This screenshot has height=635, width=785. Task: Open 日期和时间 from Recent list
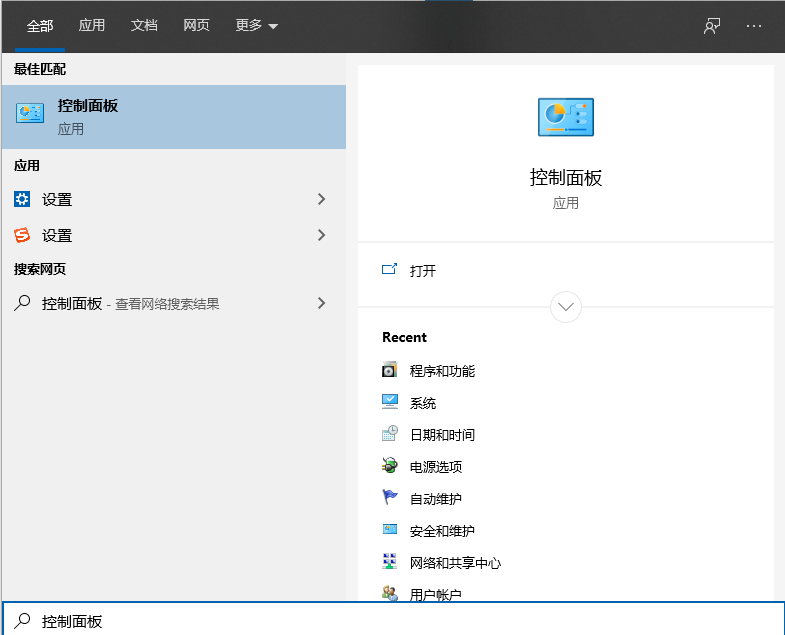[x=442, y=435]
